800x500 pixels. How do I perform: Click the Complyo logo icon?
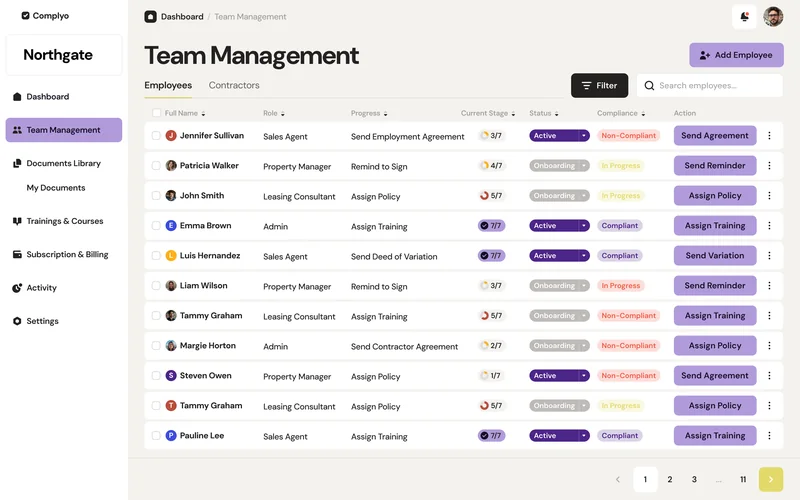tap(26, 16)
